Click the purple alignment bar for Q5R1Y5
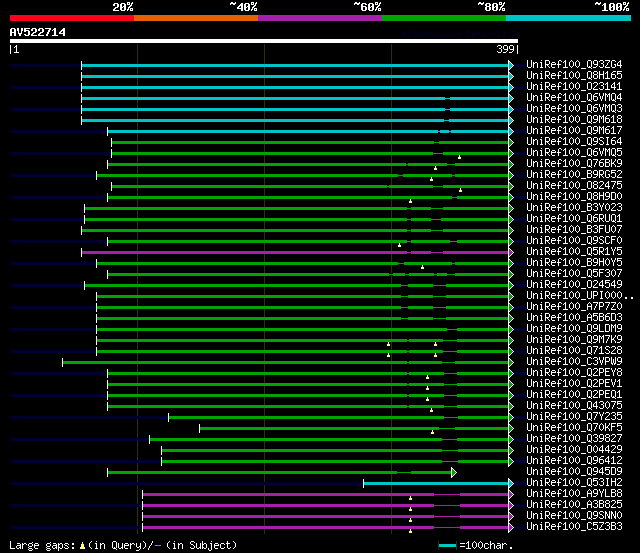 [295, 253]
